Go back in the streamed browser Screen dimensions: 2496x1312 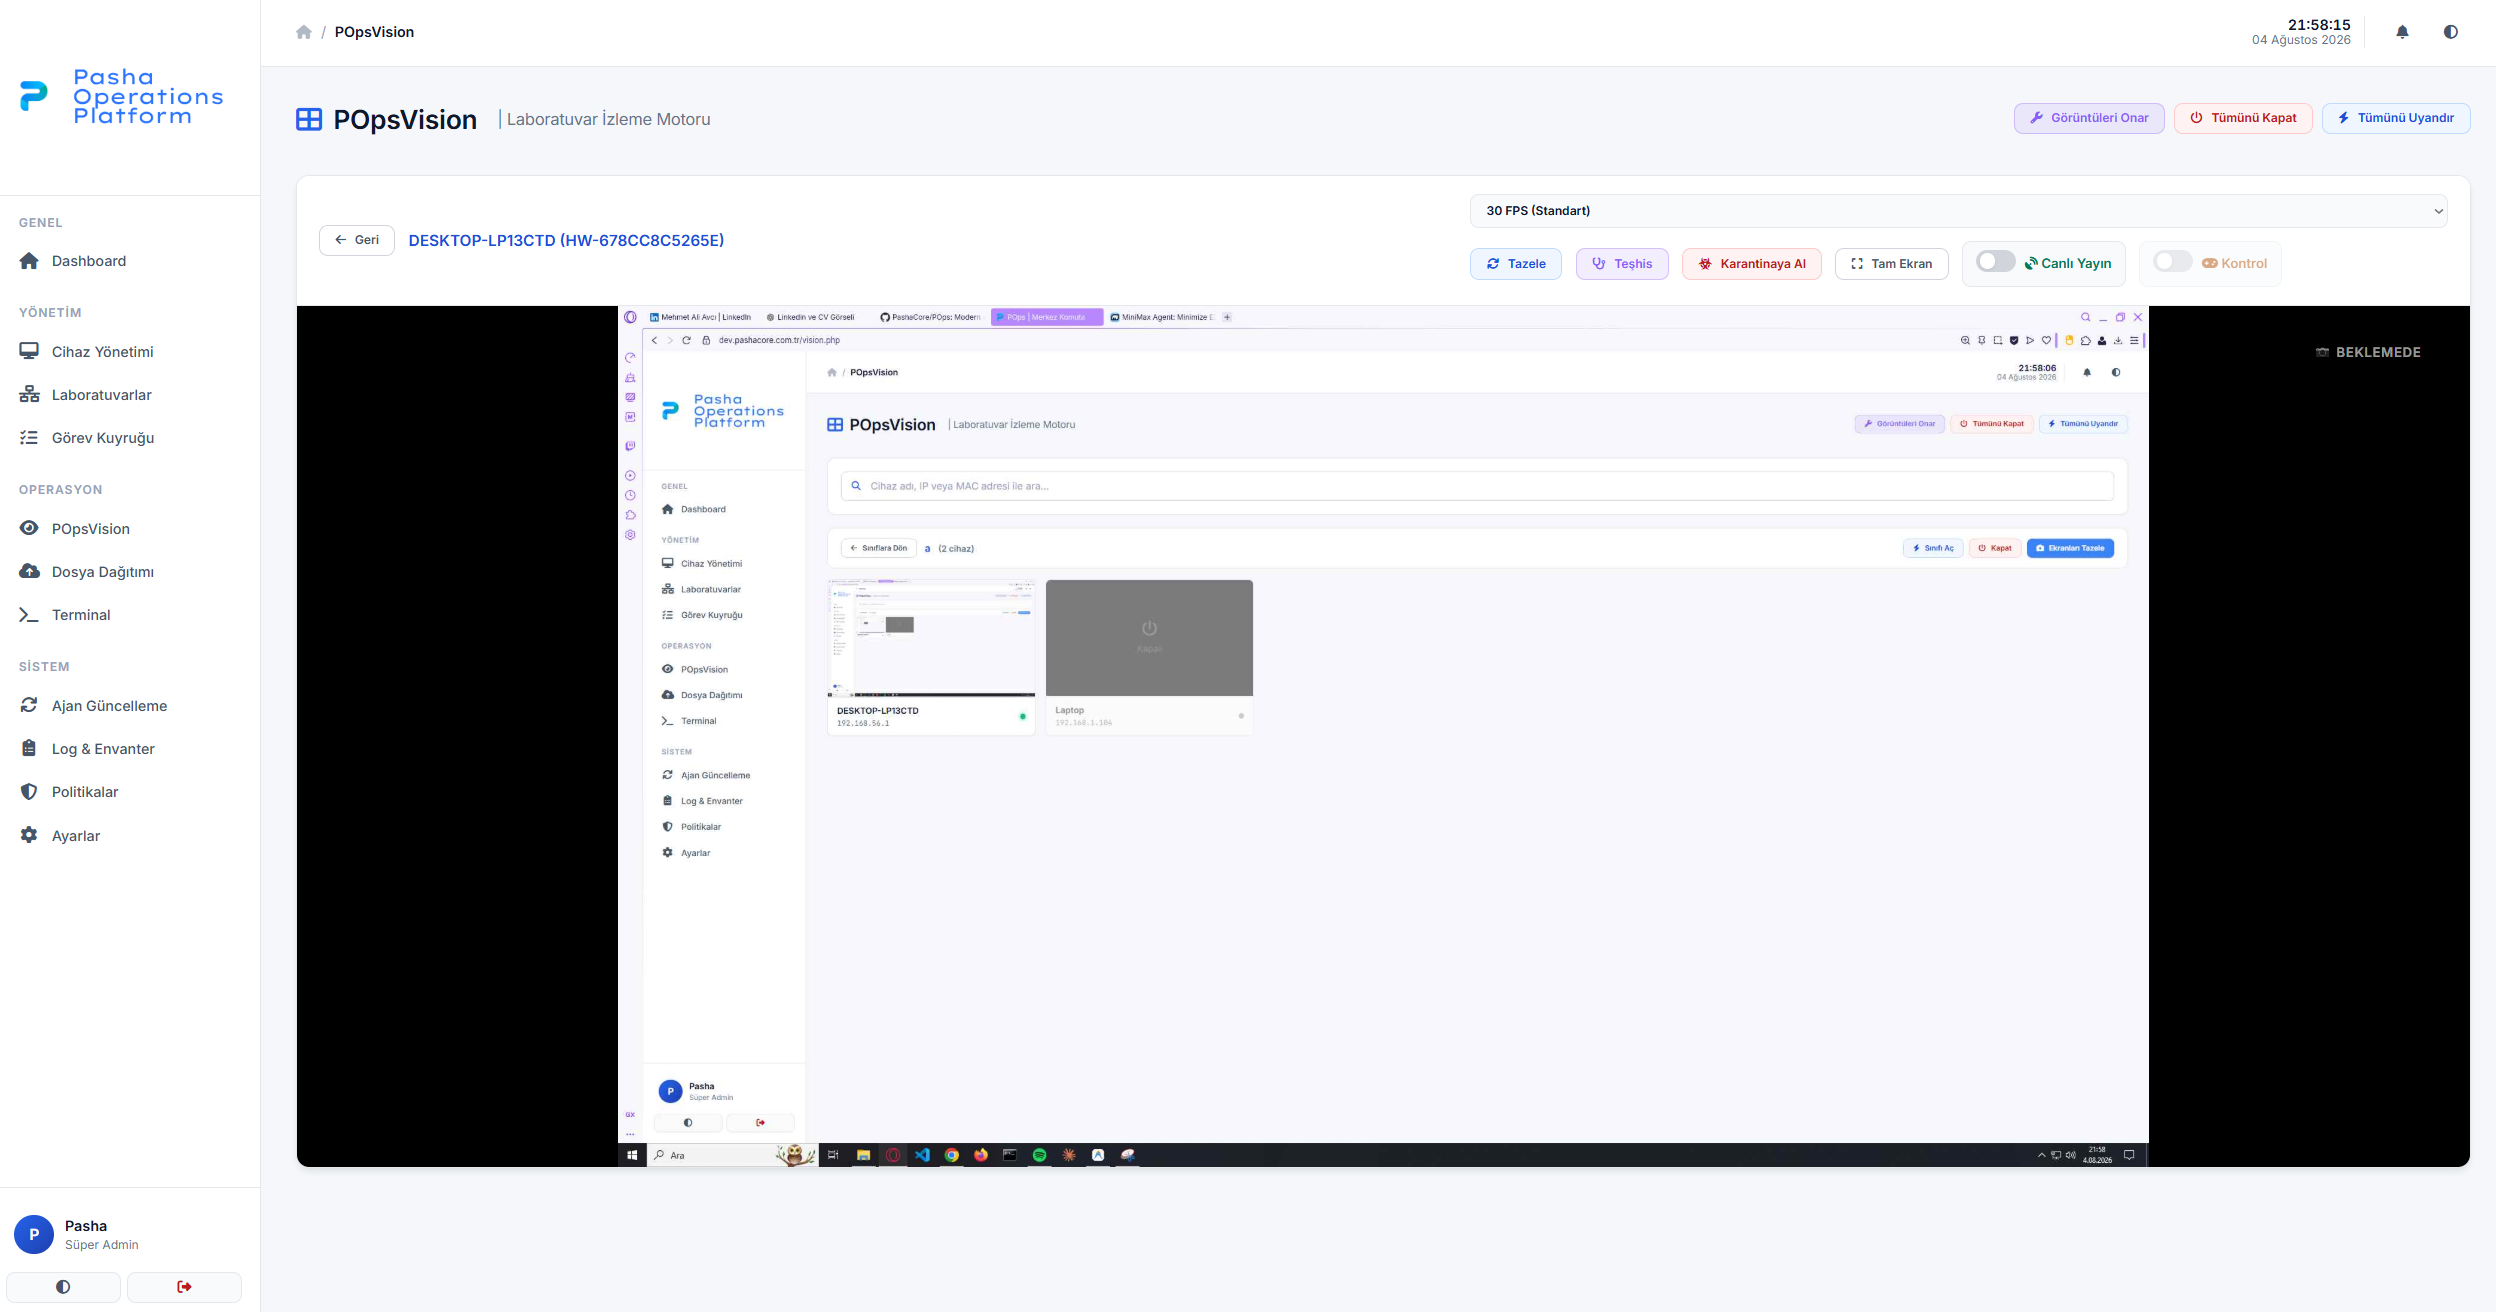[655, 340]
